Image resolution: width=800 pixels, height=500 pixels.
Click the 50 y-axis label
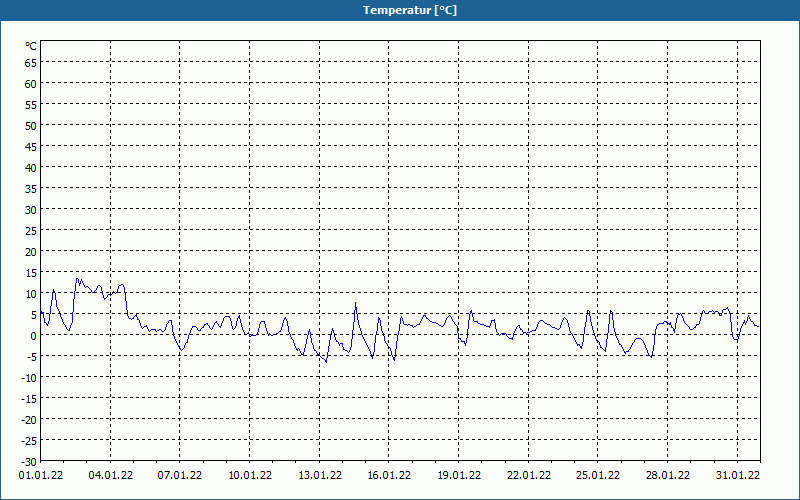pyautogui.click(x=31, y=126)
